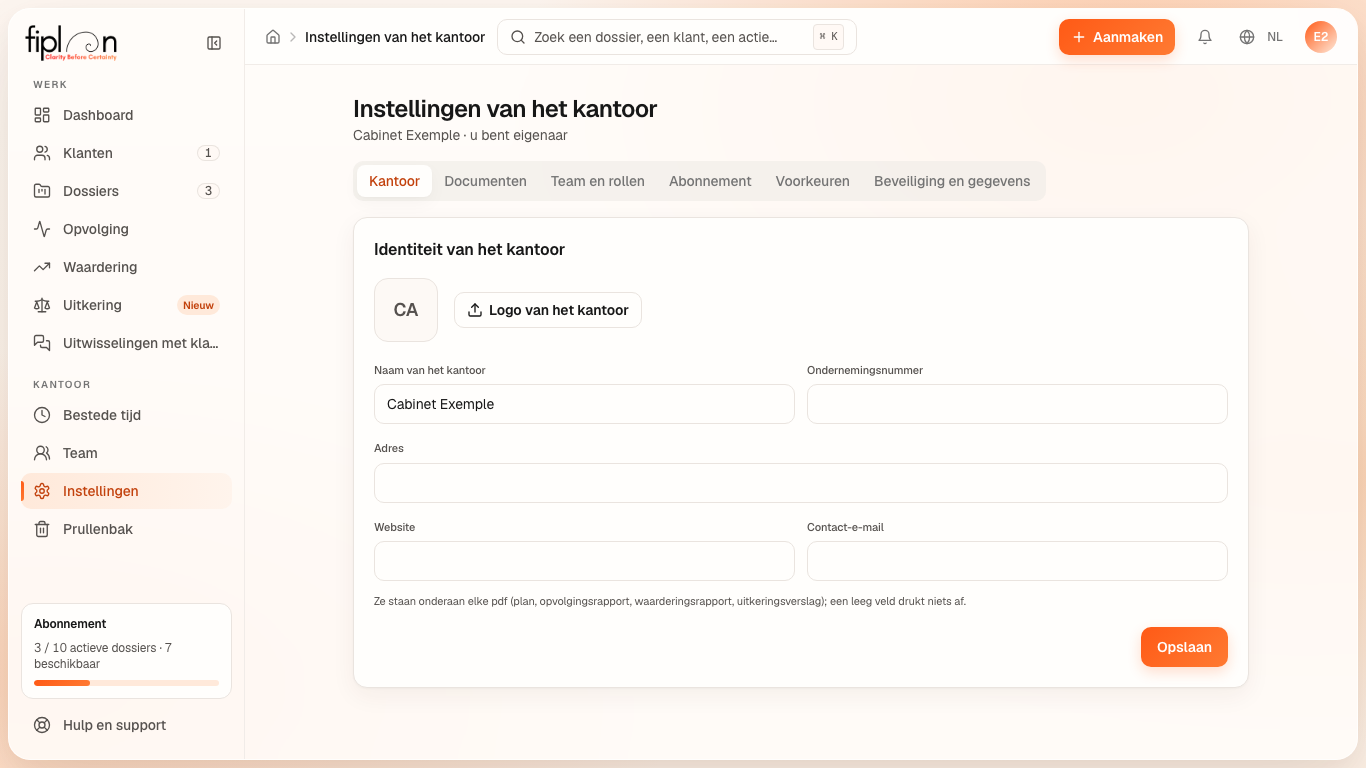Click the Aanmaken button
The image size is (1366, 768).
(1117, 37)
